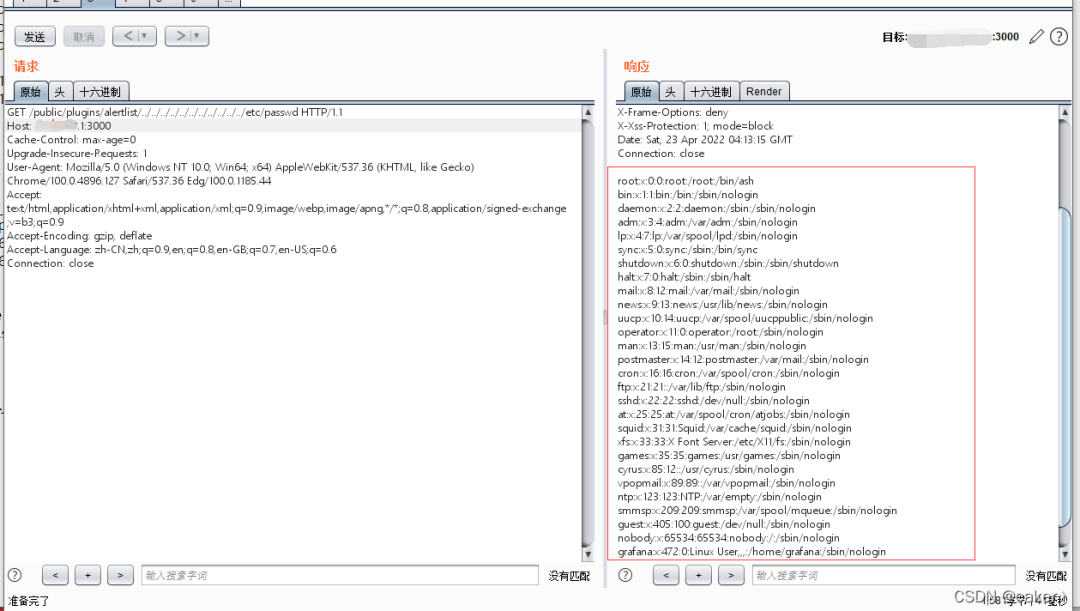The image size is (1080, 611).
Task: Click request search previous match button
Action: pos(55,575)
